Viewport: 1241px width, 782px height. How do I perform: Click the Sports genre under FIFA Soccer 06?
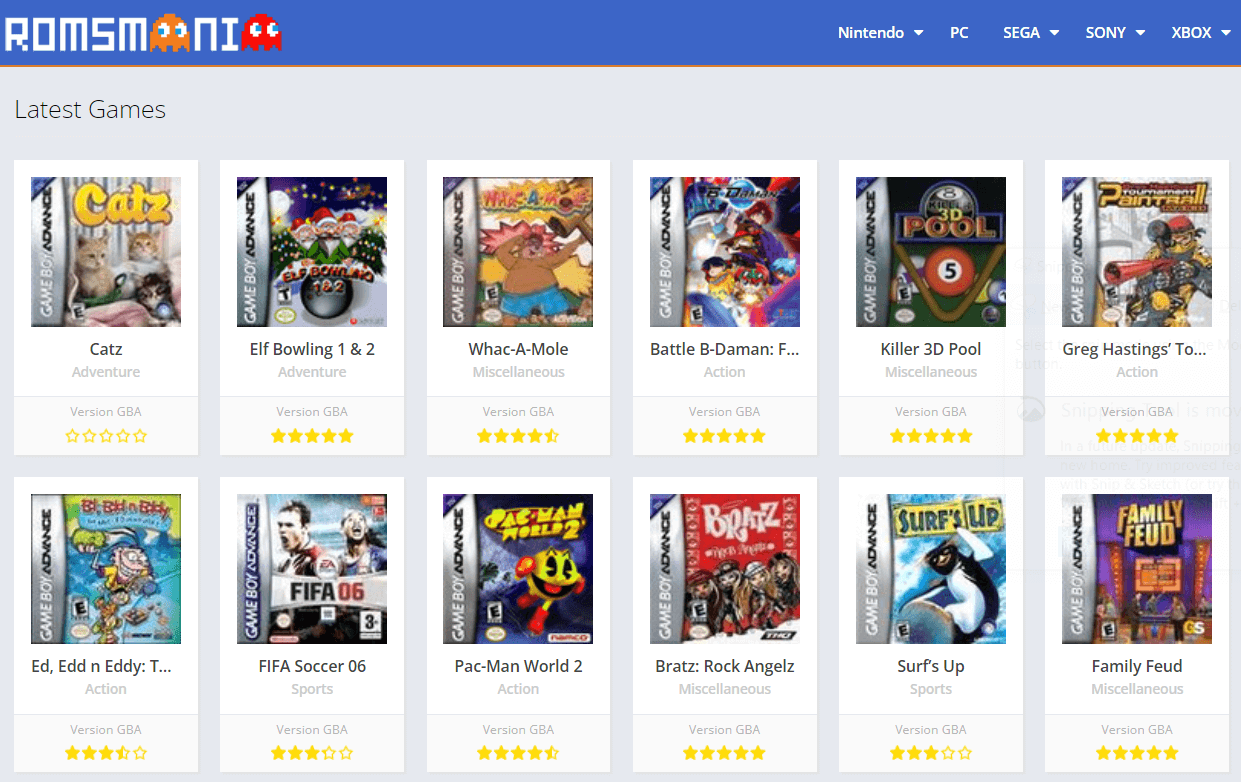point(312,689)
